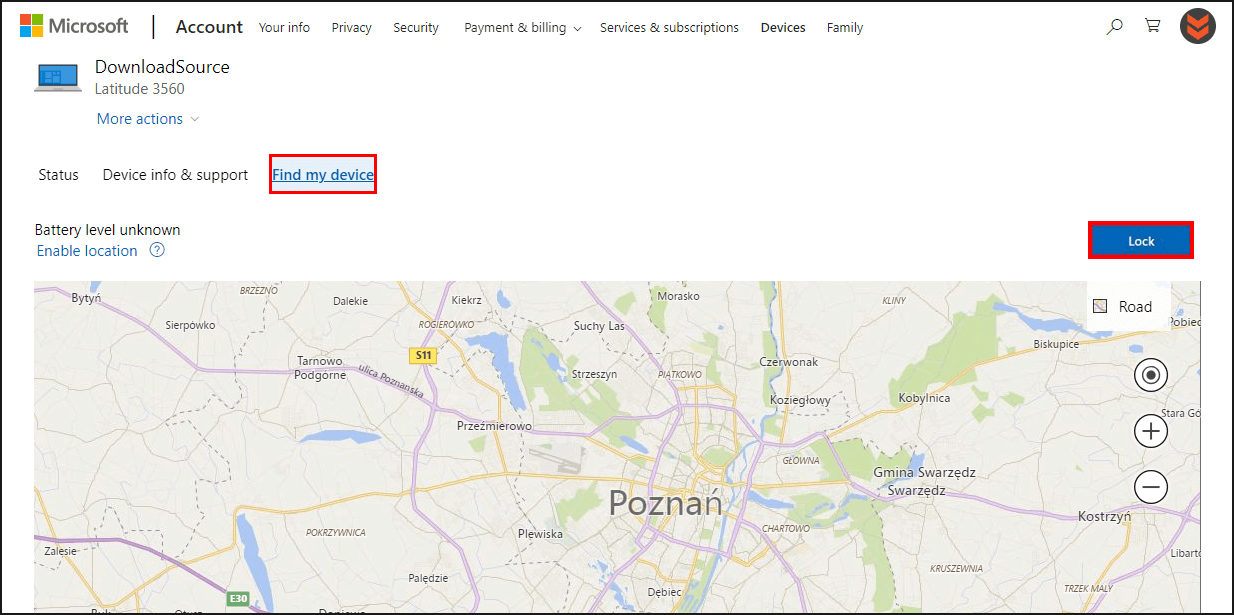
Task: Open the Security section
Action: coord(416,28)
